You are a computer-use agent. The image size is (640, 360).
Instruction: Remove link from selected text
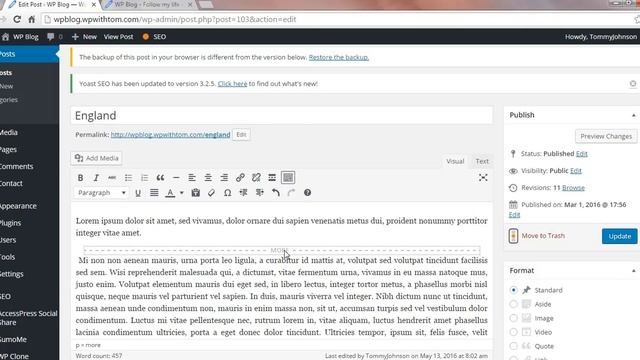click(256, 178)
